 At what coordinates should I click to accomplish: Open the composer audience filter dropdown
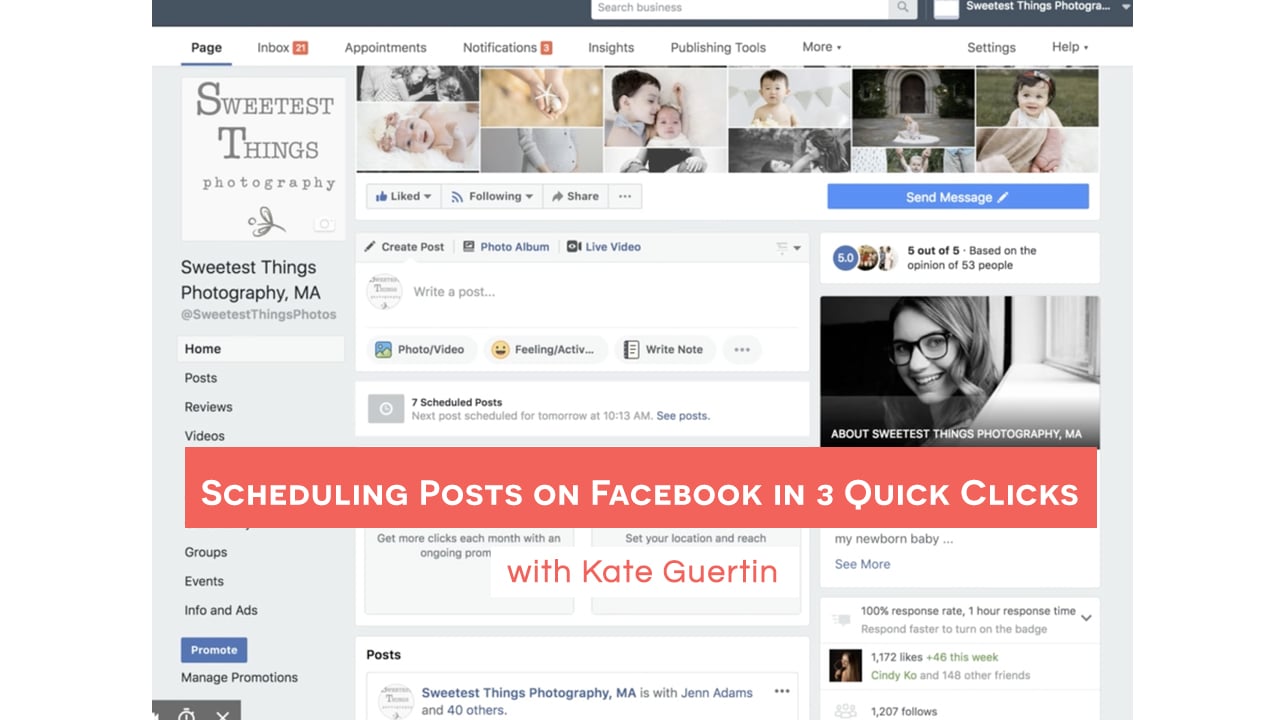(790, 248)
